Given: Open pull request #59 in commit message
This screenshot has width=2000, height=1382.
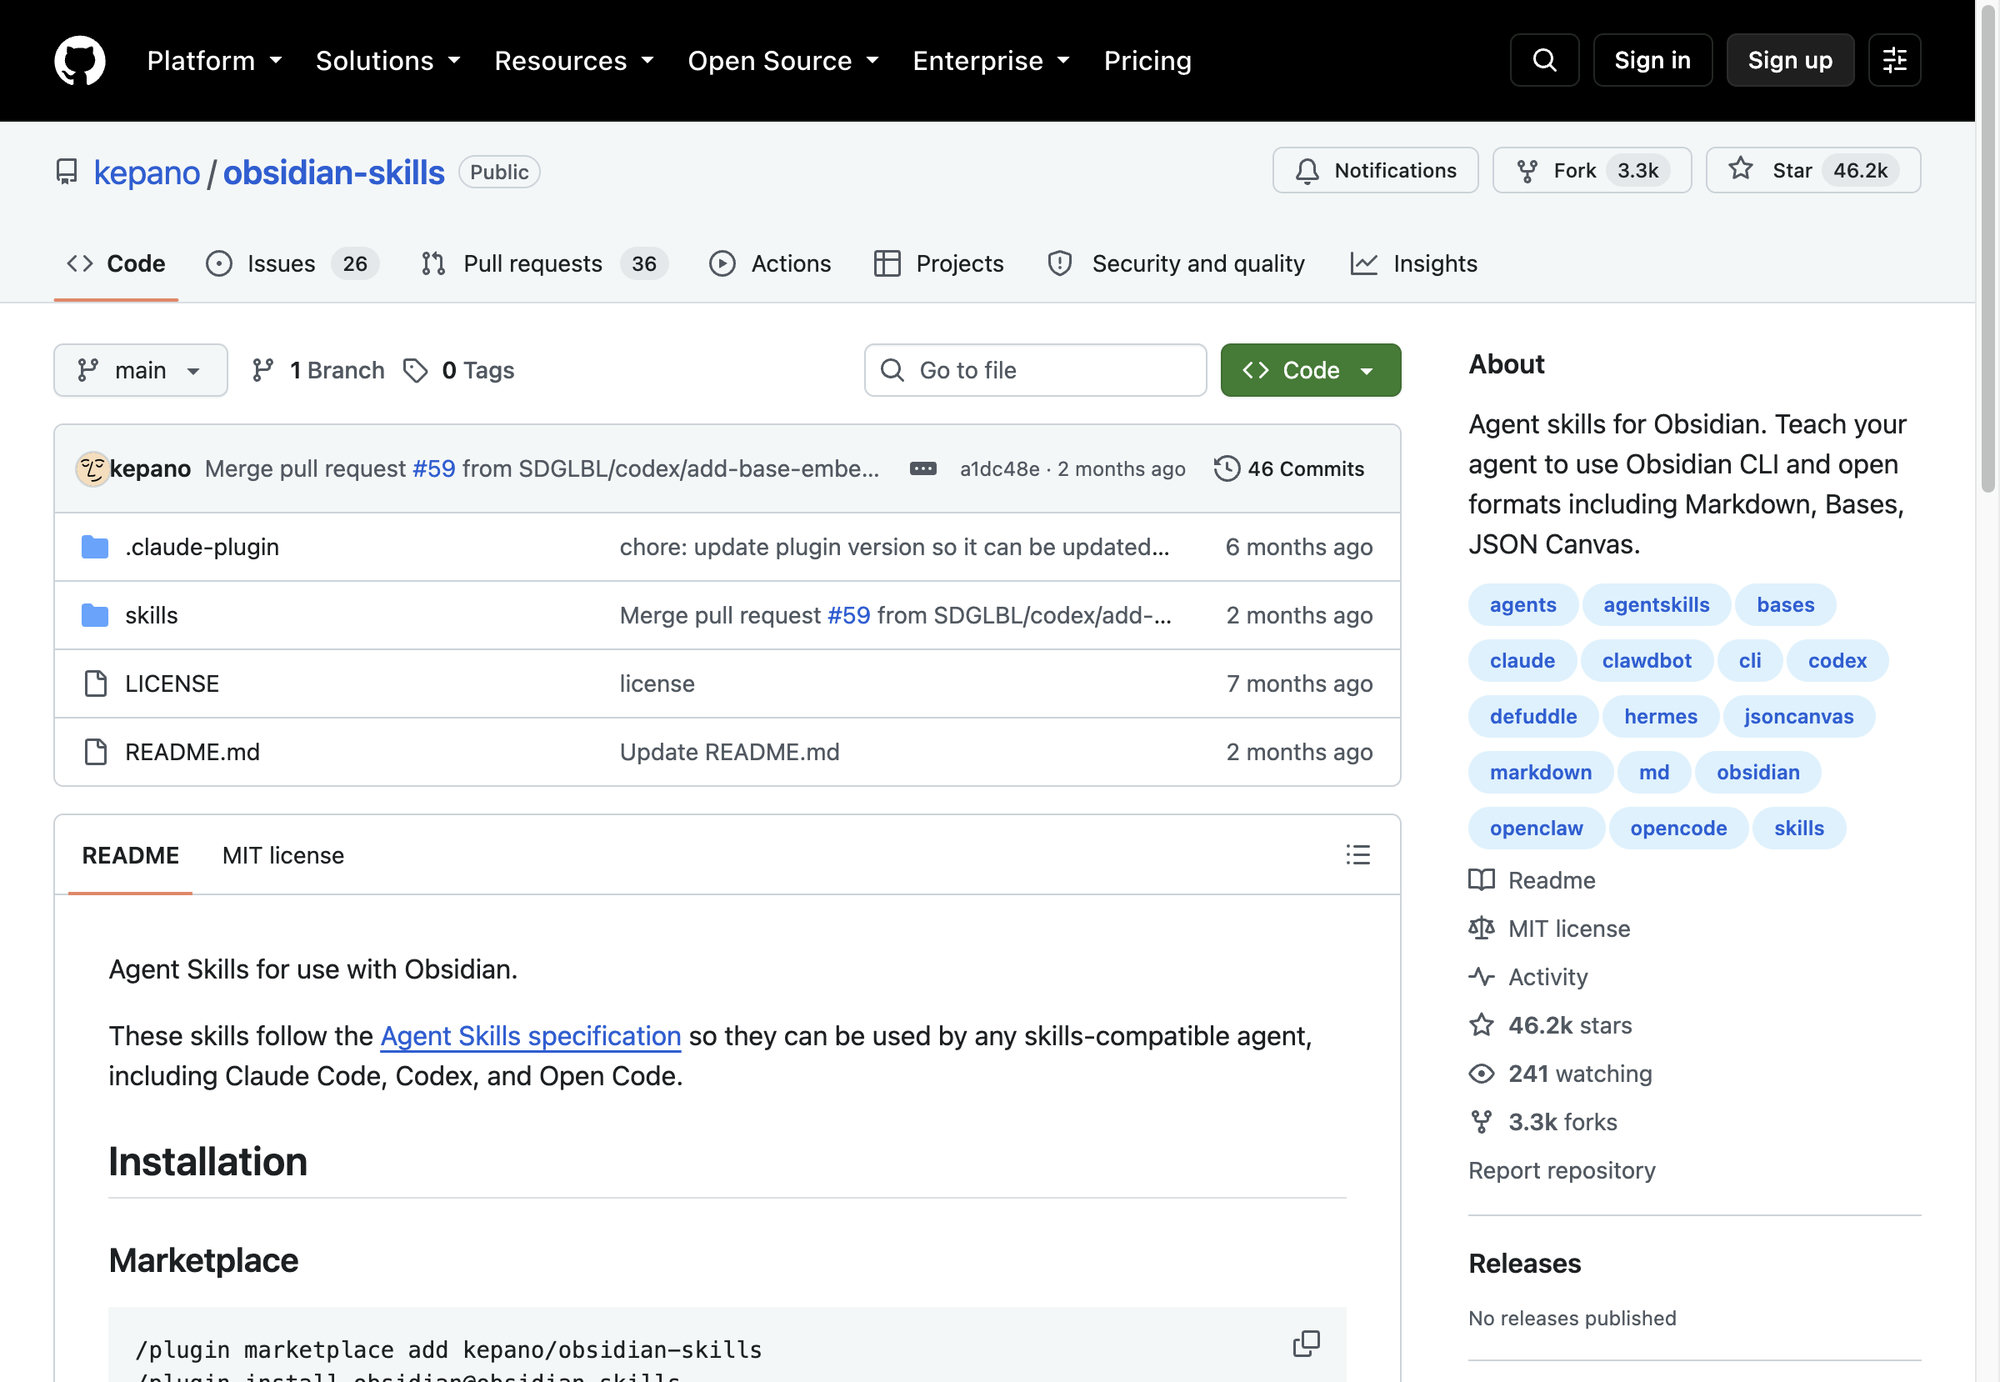Looking at the screenshot, I should (434, 469).
